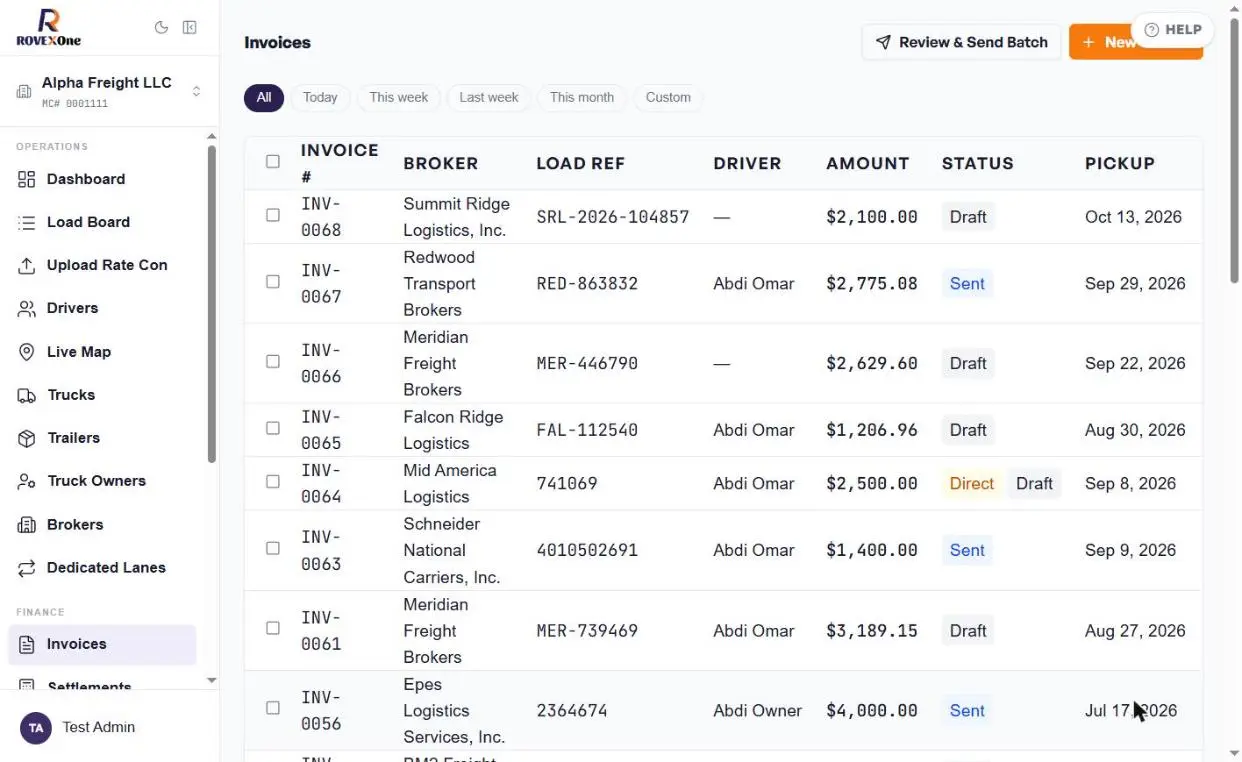Select the All filter tab
This screenshot has width=1242, height=762.
[264, 97]
